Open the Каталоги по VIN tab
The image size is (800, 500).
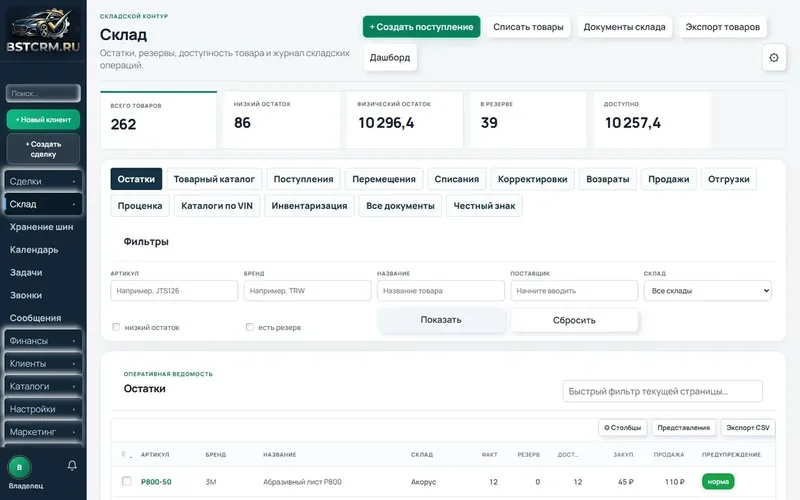217,206
